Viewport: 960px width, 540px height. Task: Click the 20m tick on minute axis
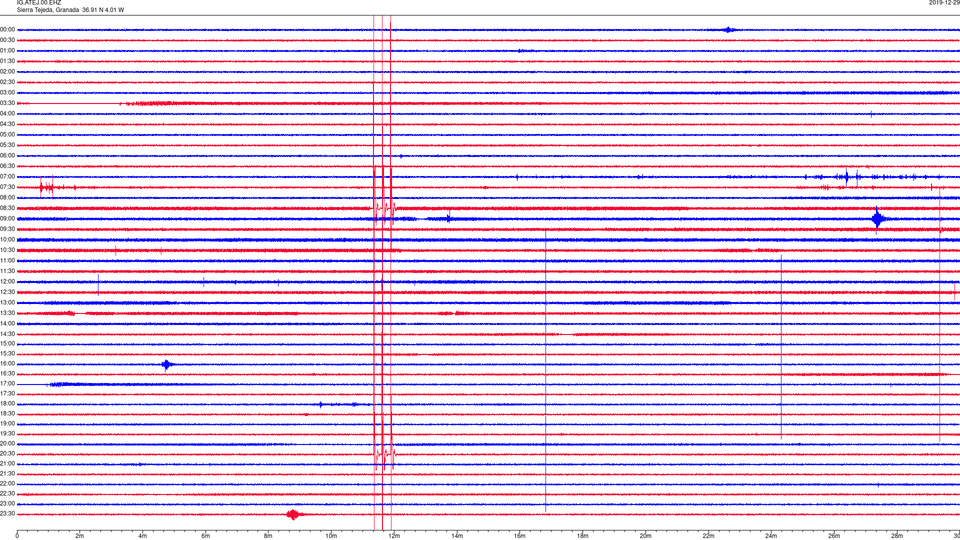(645, 536)
